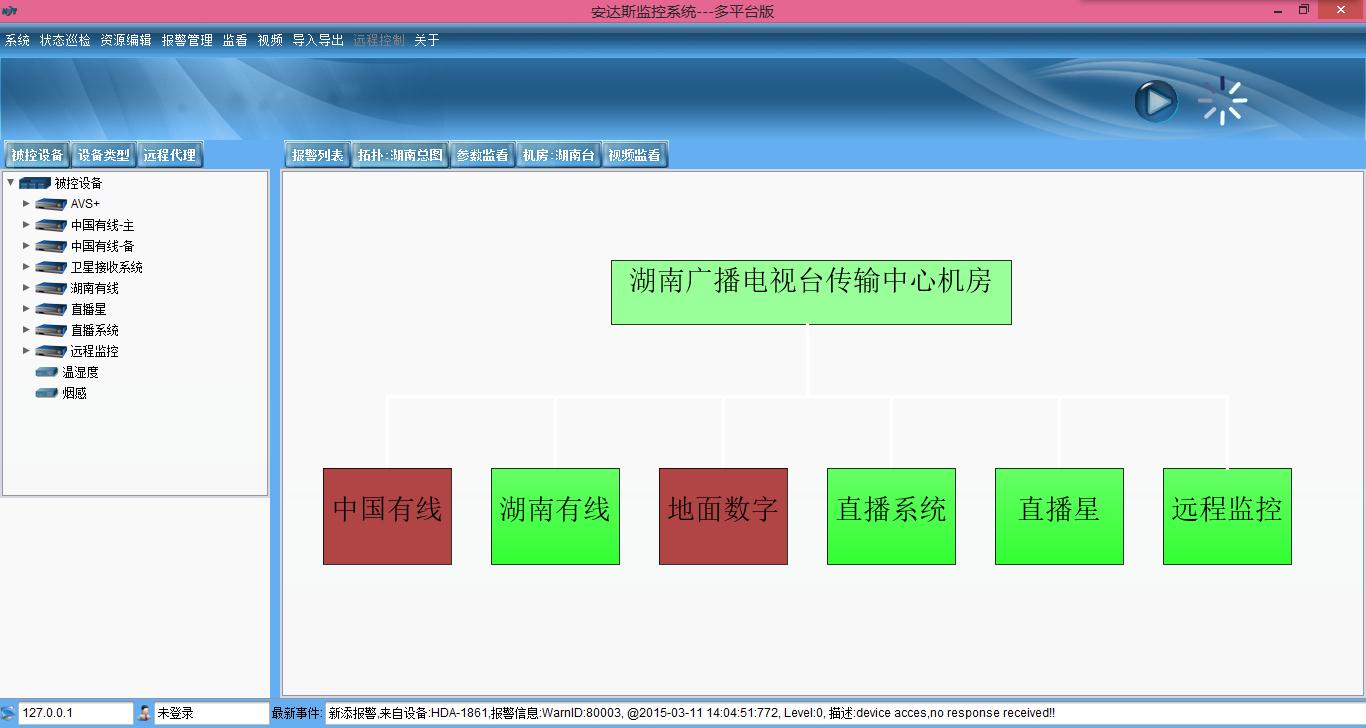Click the AVS+ device icon

(51, 204)
